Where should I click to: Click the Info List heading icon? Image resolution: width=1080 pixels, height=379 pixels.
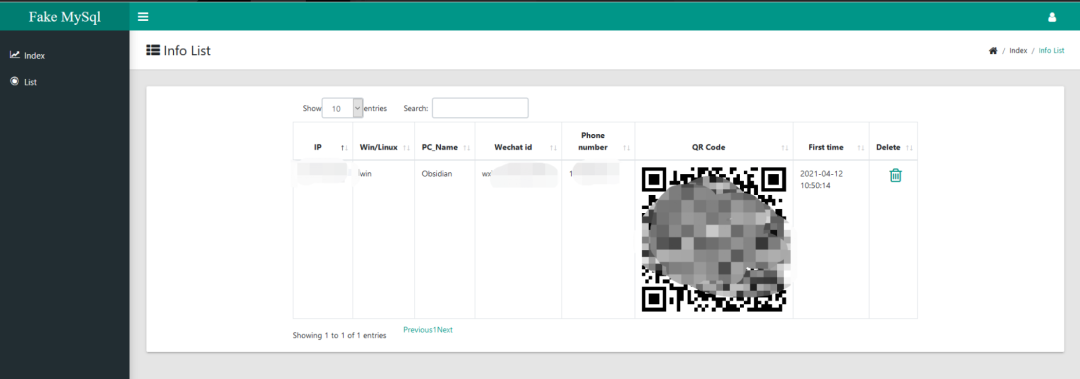click(153, 50)
